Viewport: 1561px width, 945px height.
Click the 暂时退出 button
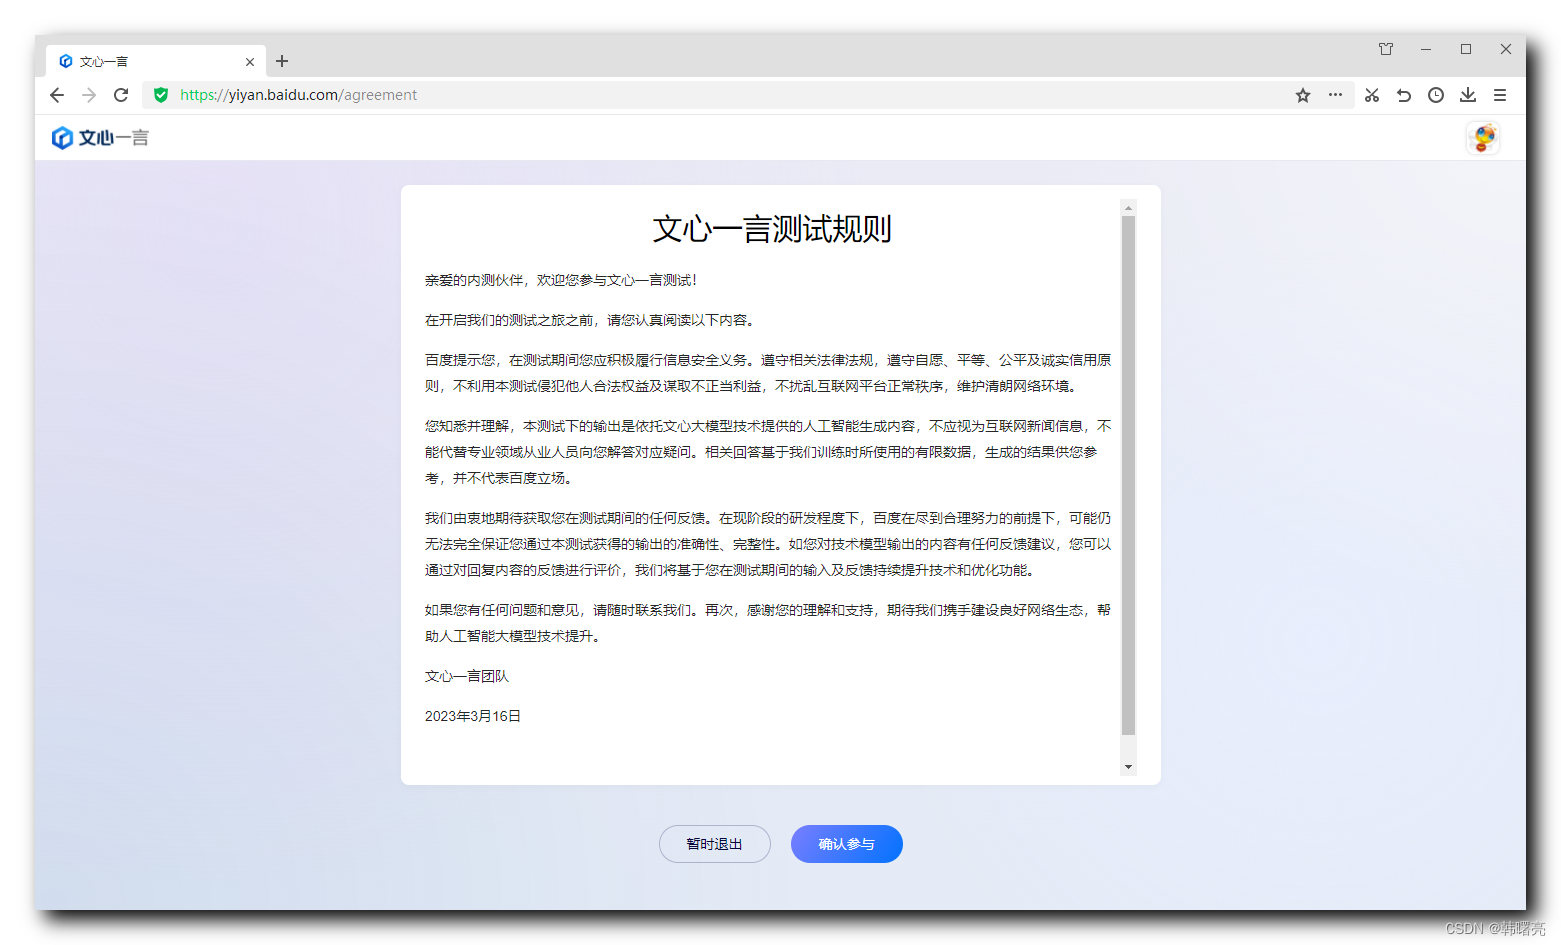point(715,844)
